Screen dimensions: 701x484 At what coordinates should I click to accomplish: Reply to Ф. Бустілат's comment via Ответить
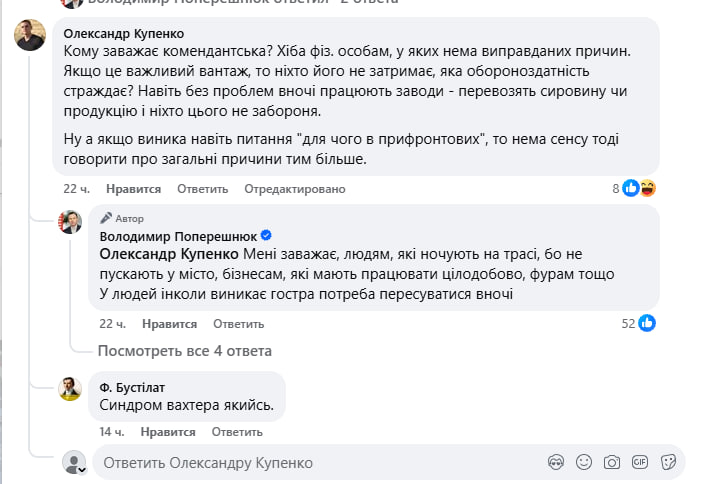[x=237, y=432]
